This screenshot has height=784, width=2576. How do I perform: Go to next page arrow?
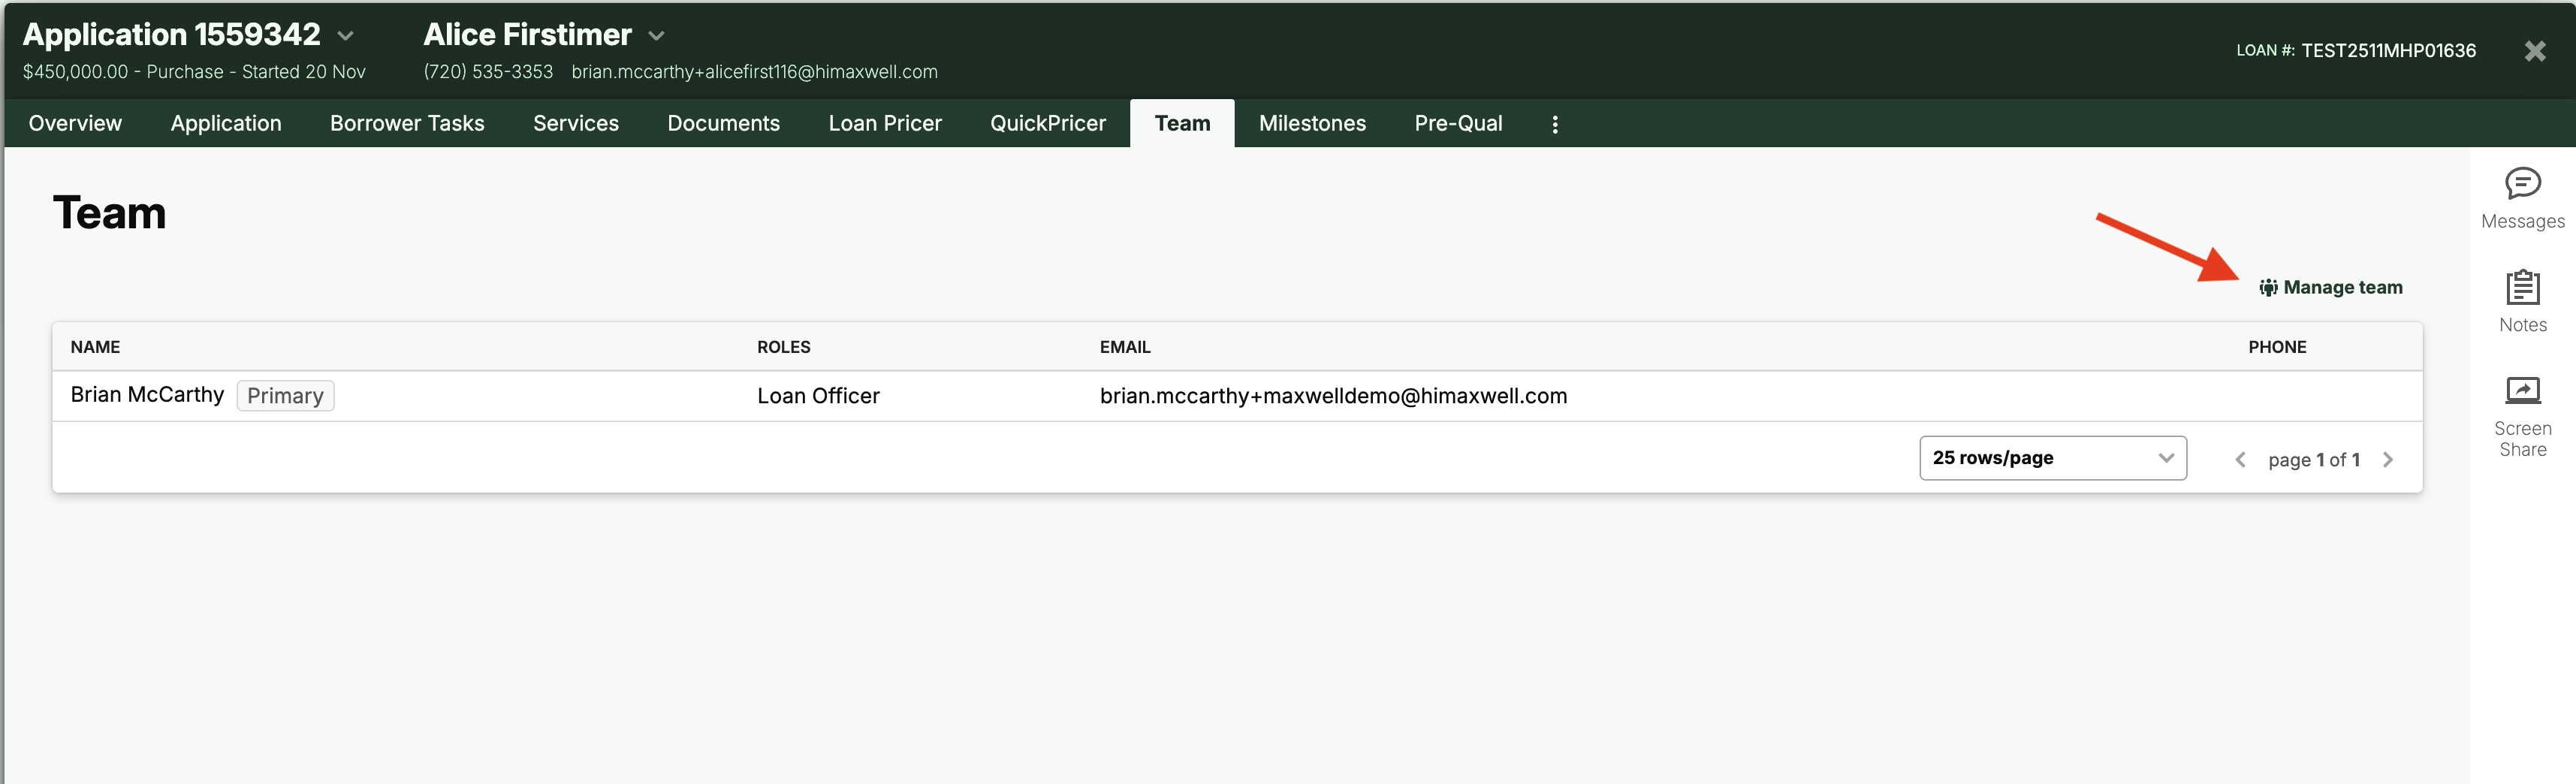[x=2388, y=460]
